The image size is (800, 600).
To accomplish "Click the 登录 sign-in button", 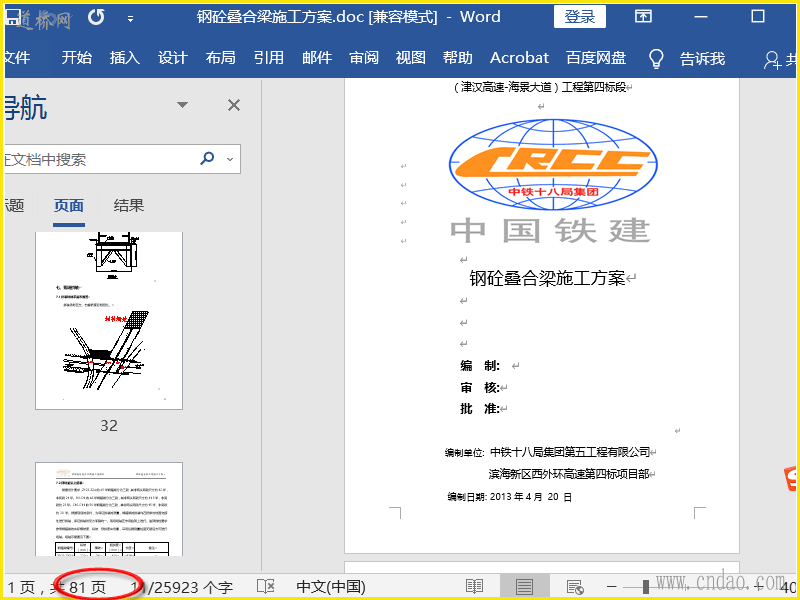I will click(580, 17).
